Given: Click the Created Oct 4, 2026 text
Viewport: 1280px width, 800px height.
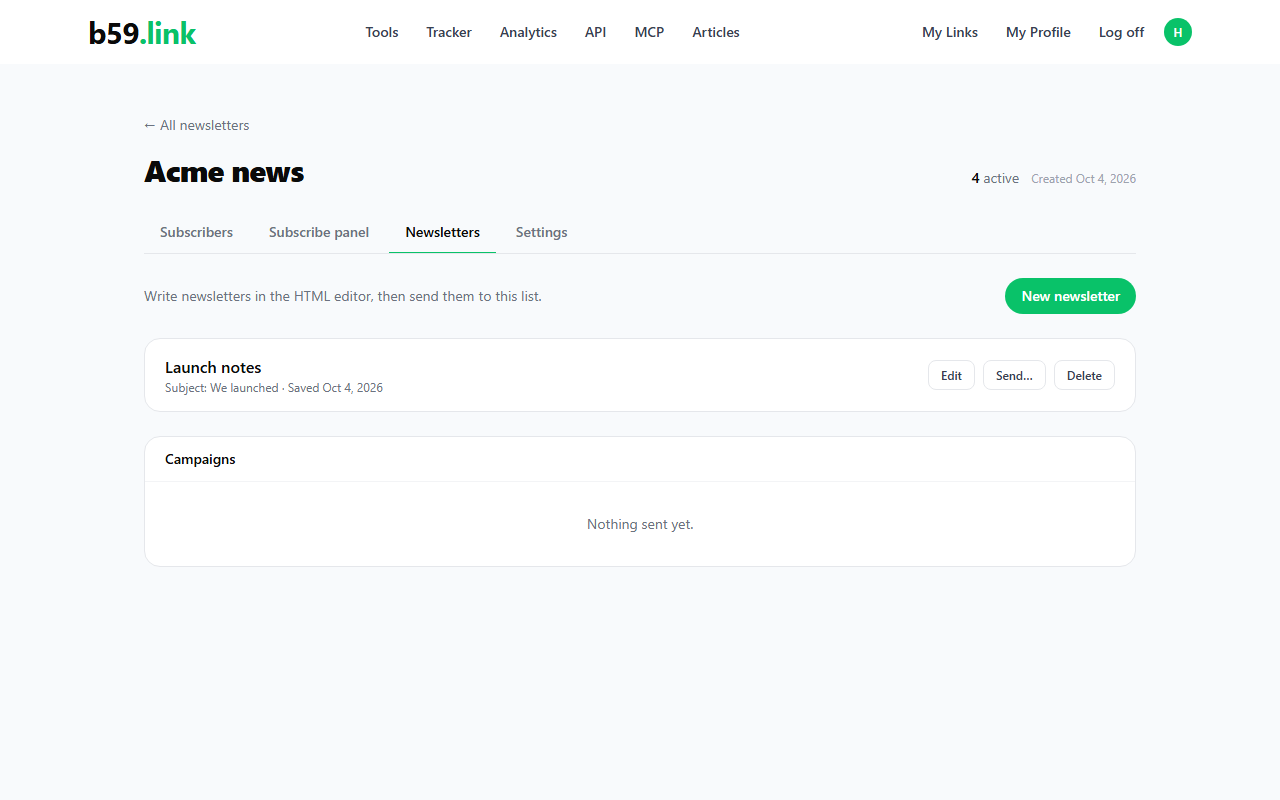Looking at the screenshot, I should 1083,179.
